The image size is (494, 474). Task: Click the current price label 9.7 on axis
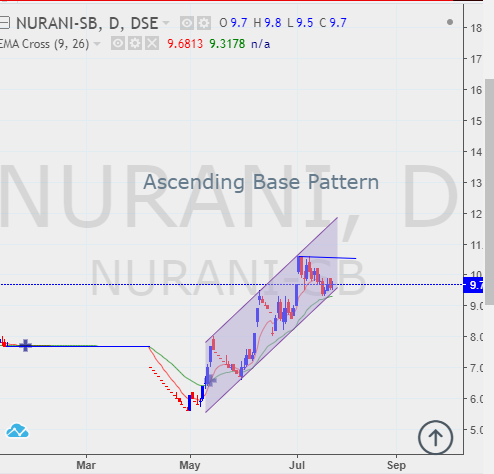473,285
